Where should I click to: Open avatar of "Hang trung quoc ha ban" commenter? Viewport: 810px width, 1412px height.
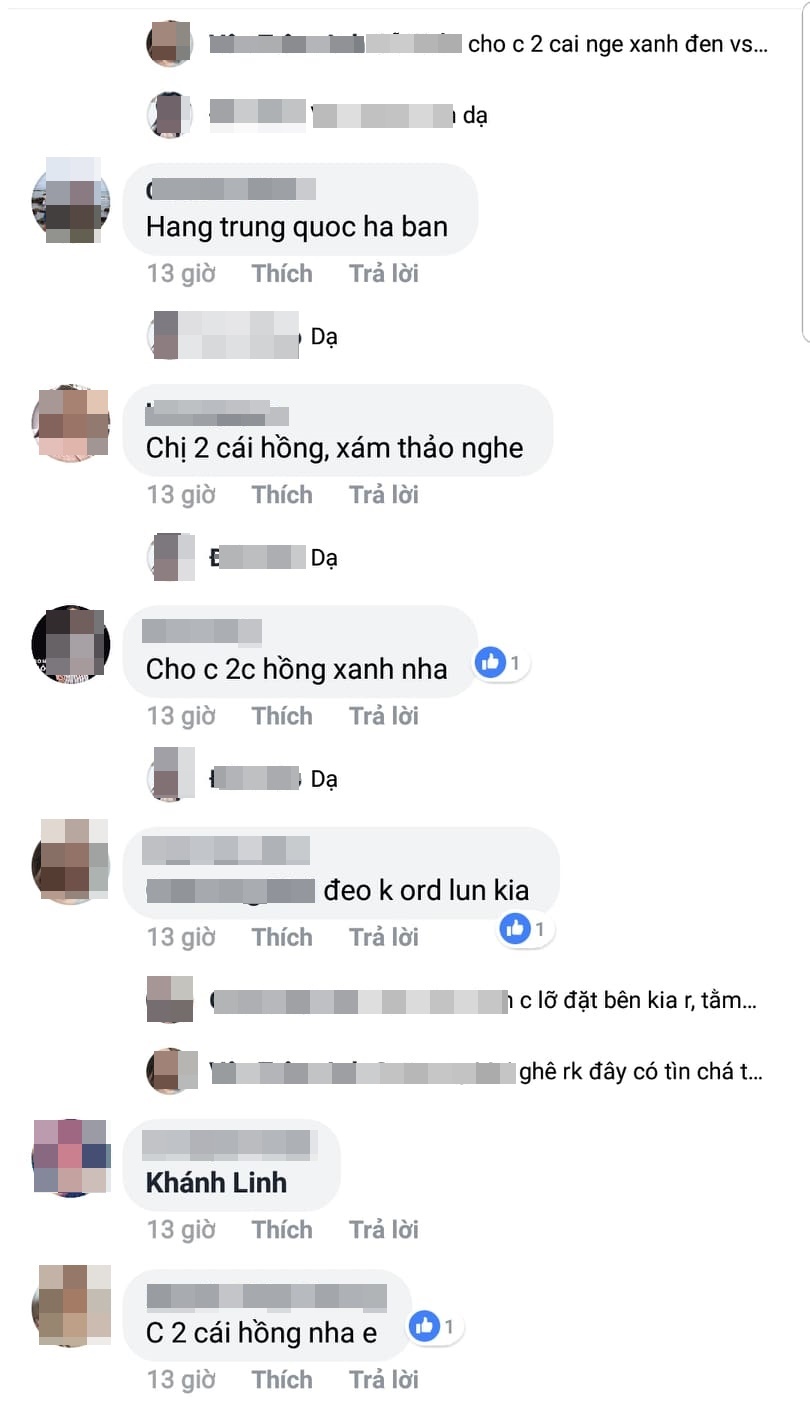pos(71,200)
